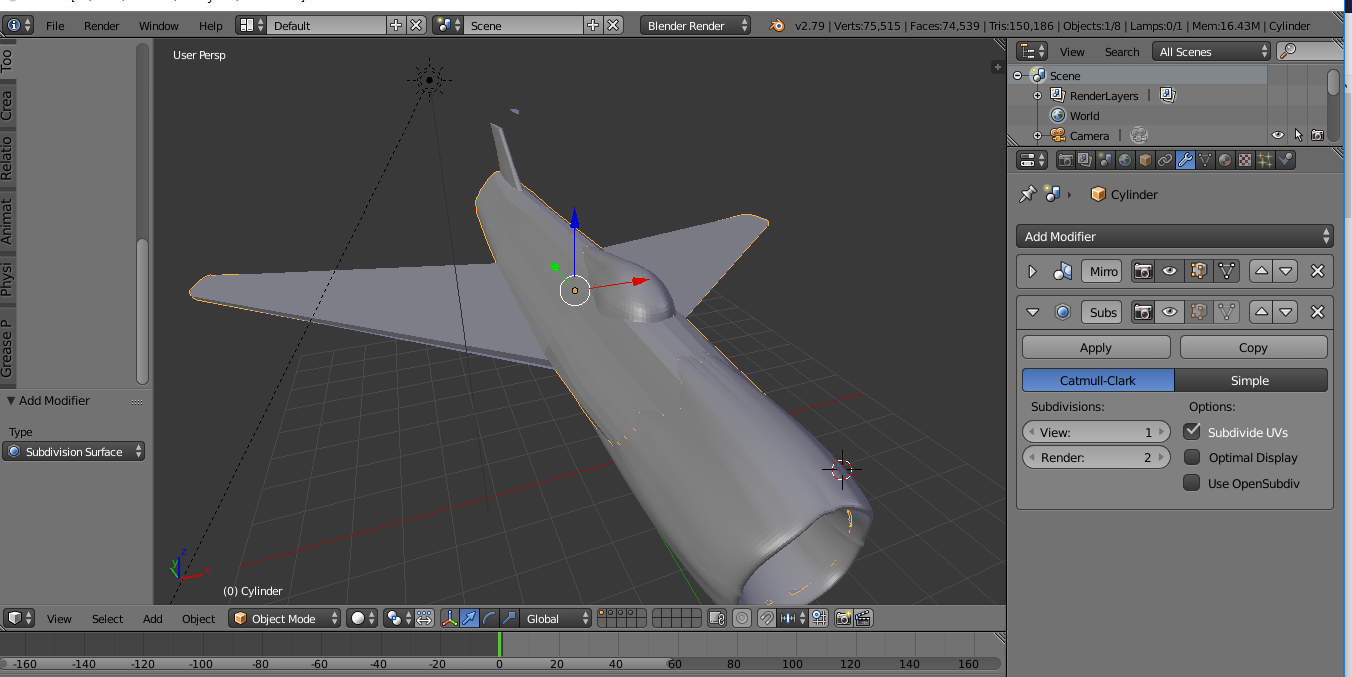Toggle Camera visibility eye in outliner
The image size is (1352, 677).
tap(1277, 135)
